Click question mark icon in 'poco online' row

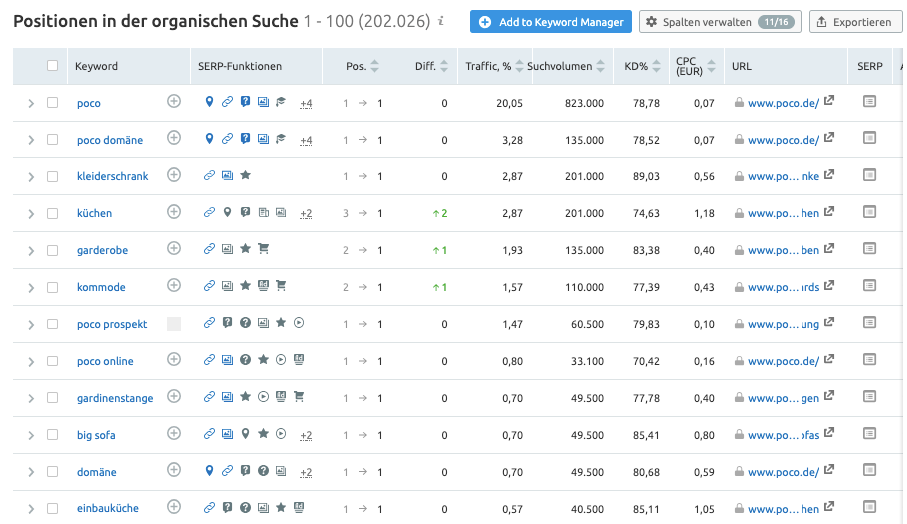(245, 360)
